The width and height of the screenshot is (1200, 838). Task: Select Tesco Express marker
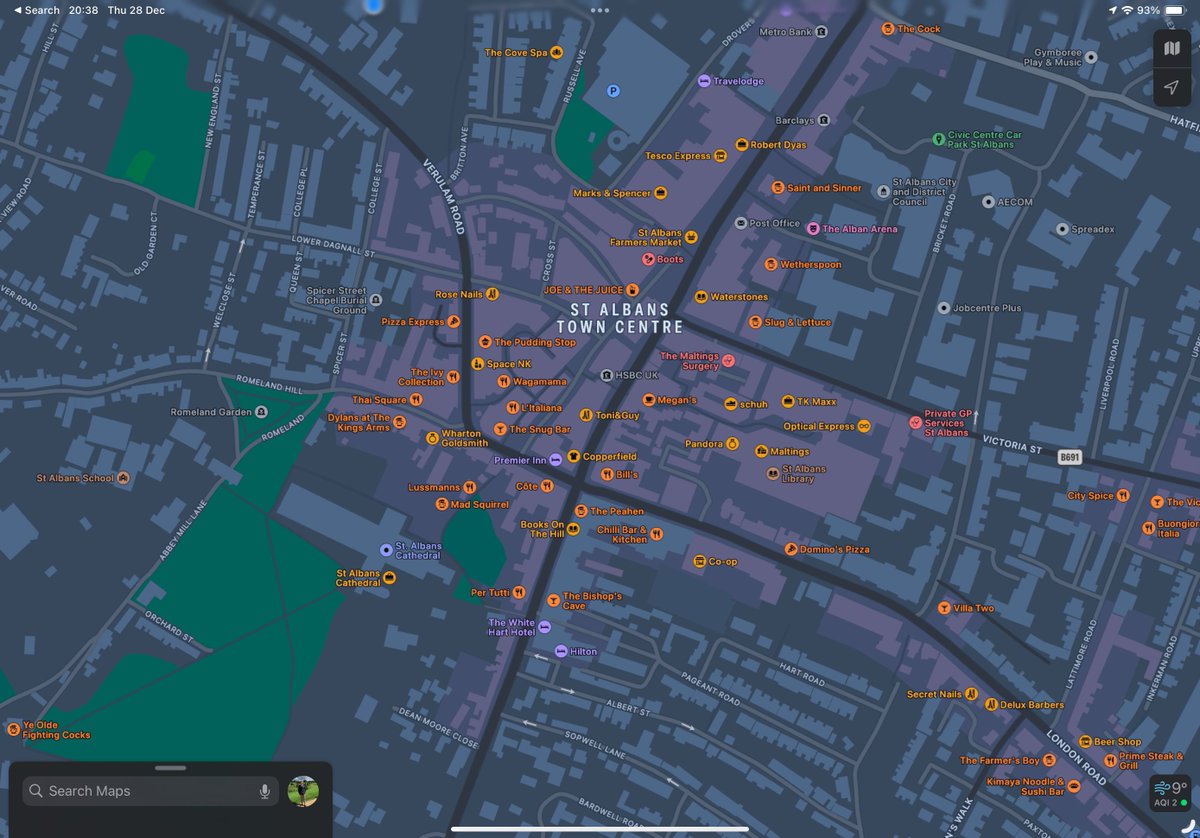(720, 156)
